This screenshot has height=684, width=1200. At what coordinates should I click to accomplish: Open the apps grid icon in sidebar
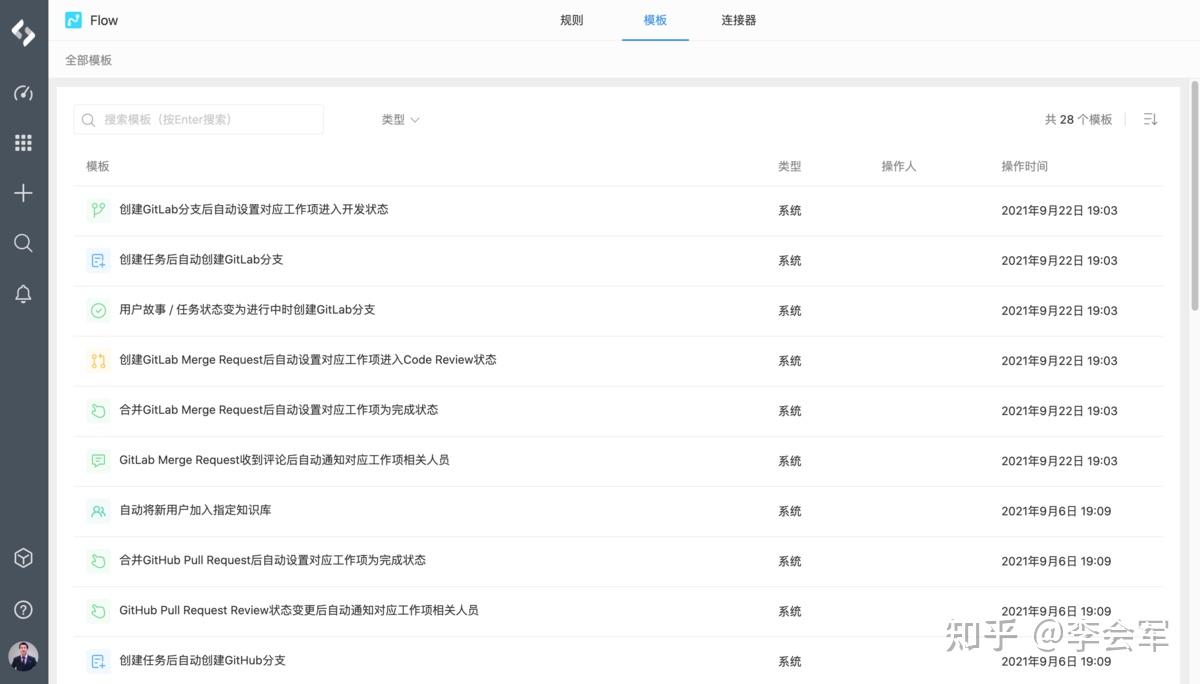pyautogui.click(x=23, y=142)
